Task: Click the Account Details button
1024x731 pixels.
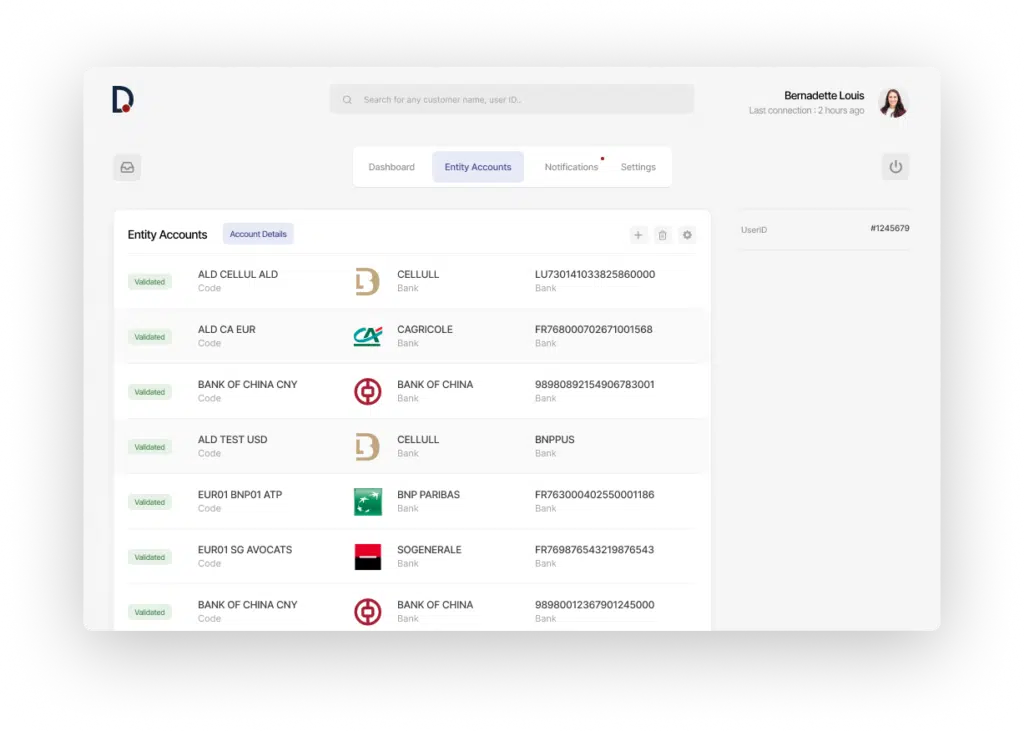Action: click(x=258, y=234)
